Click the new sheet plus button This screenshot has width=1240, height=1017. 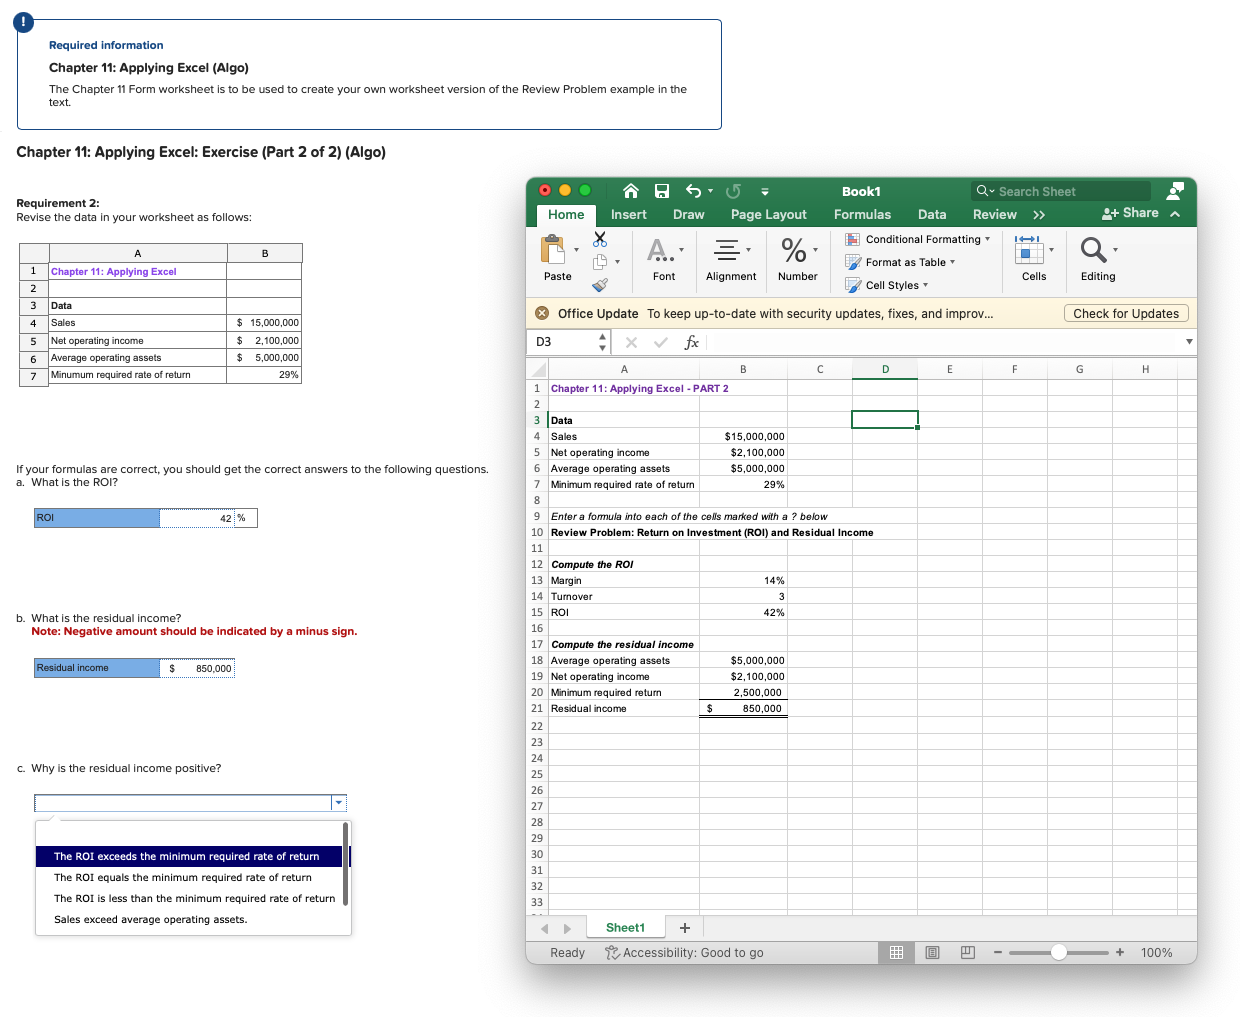pos(684,927)
